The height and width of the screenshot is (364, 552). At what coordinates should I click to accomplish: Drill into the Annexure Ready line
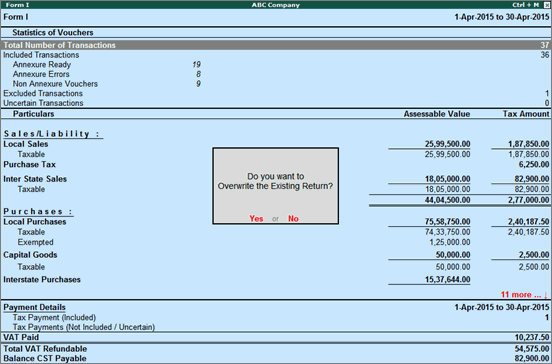pos(276,64)
